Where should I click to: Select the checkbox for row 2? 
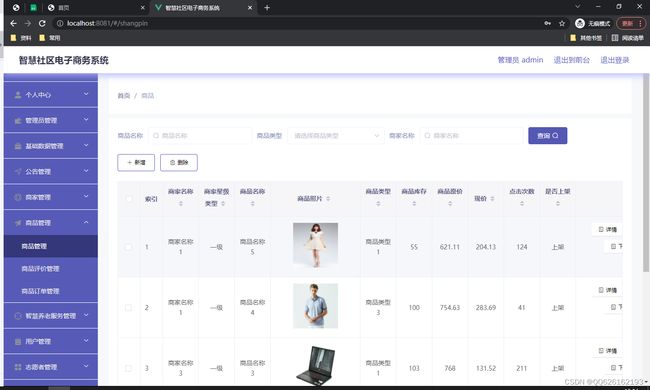[129, 308]
